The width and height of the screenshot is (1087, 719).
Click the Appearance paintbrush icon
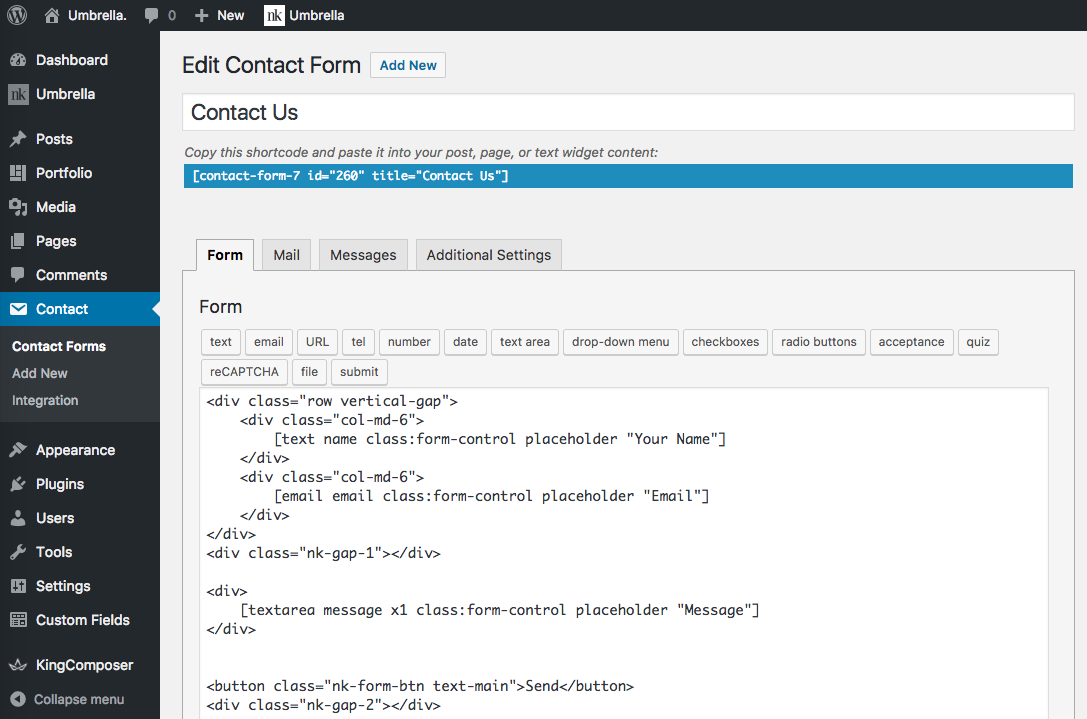pyautogui.click(x=19, y=450)
